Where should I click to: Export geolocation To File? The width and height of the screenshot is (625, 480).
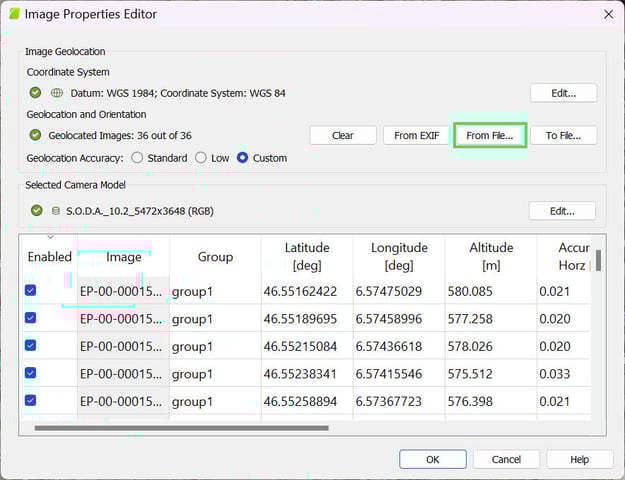(x=564, y=136)
